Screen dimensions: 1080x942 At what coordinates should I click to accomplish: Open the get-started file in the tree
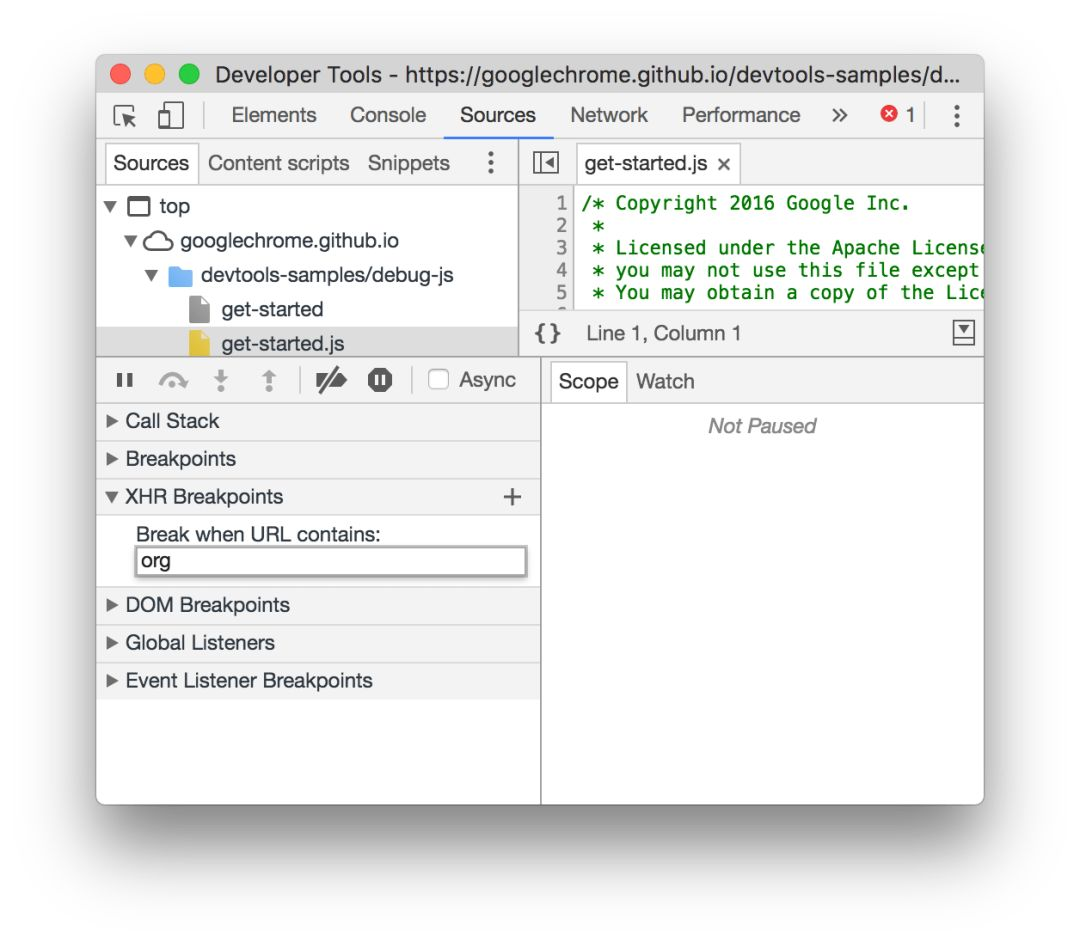click(x=272, y=309)
